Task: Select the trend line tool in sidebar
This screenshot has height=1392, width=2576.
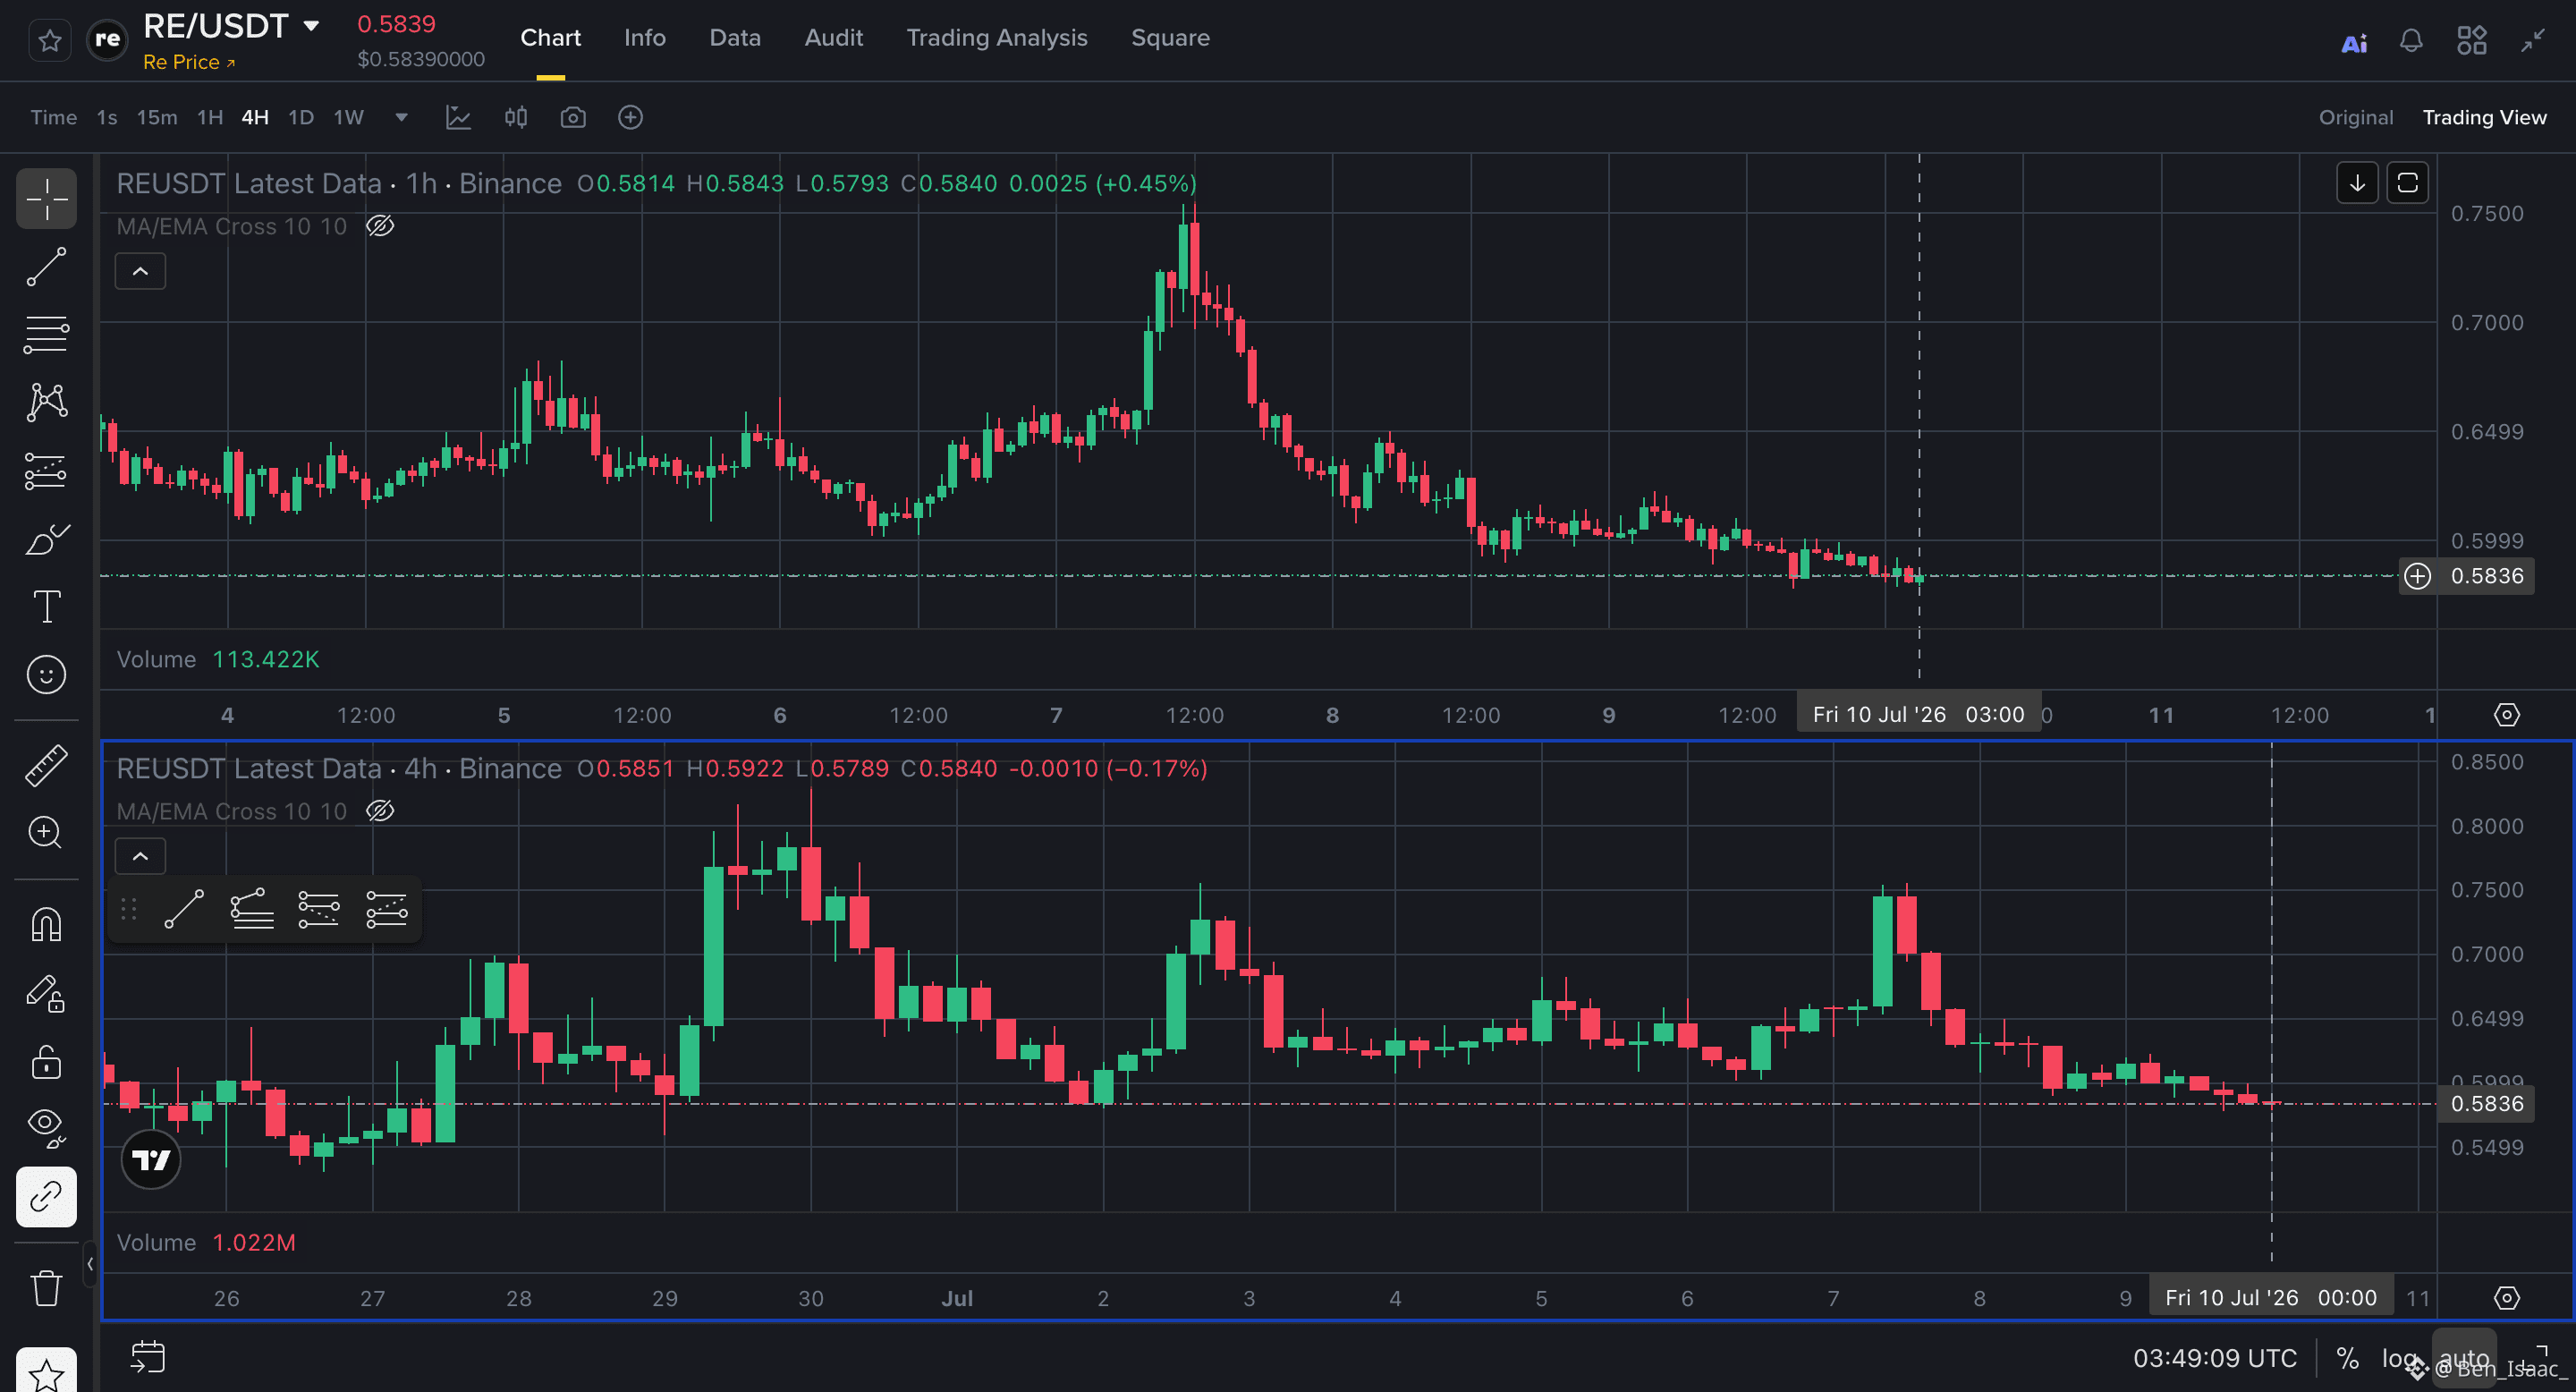Action: click(x=46, y=267)
